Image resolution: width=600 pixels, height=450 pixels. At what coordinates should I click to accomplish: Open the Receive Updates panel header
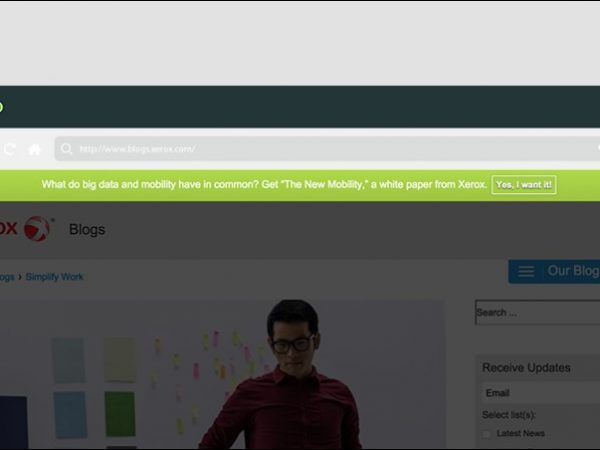pyautogui.click(x=526, y=367)
